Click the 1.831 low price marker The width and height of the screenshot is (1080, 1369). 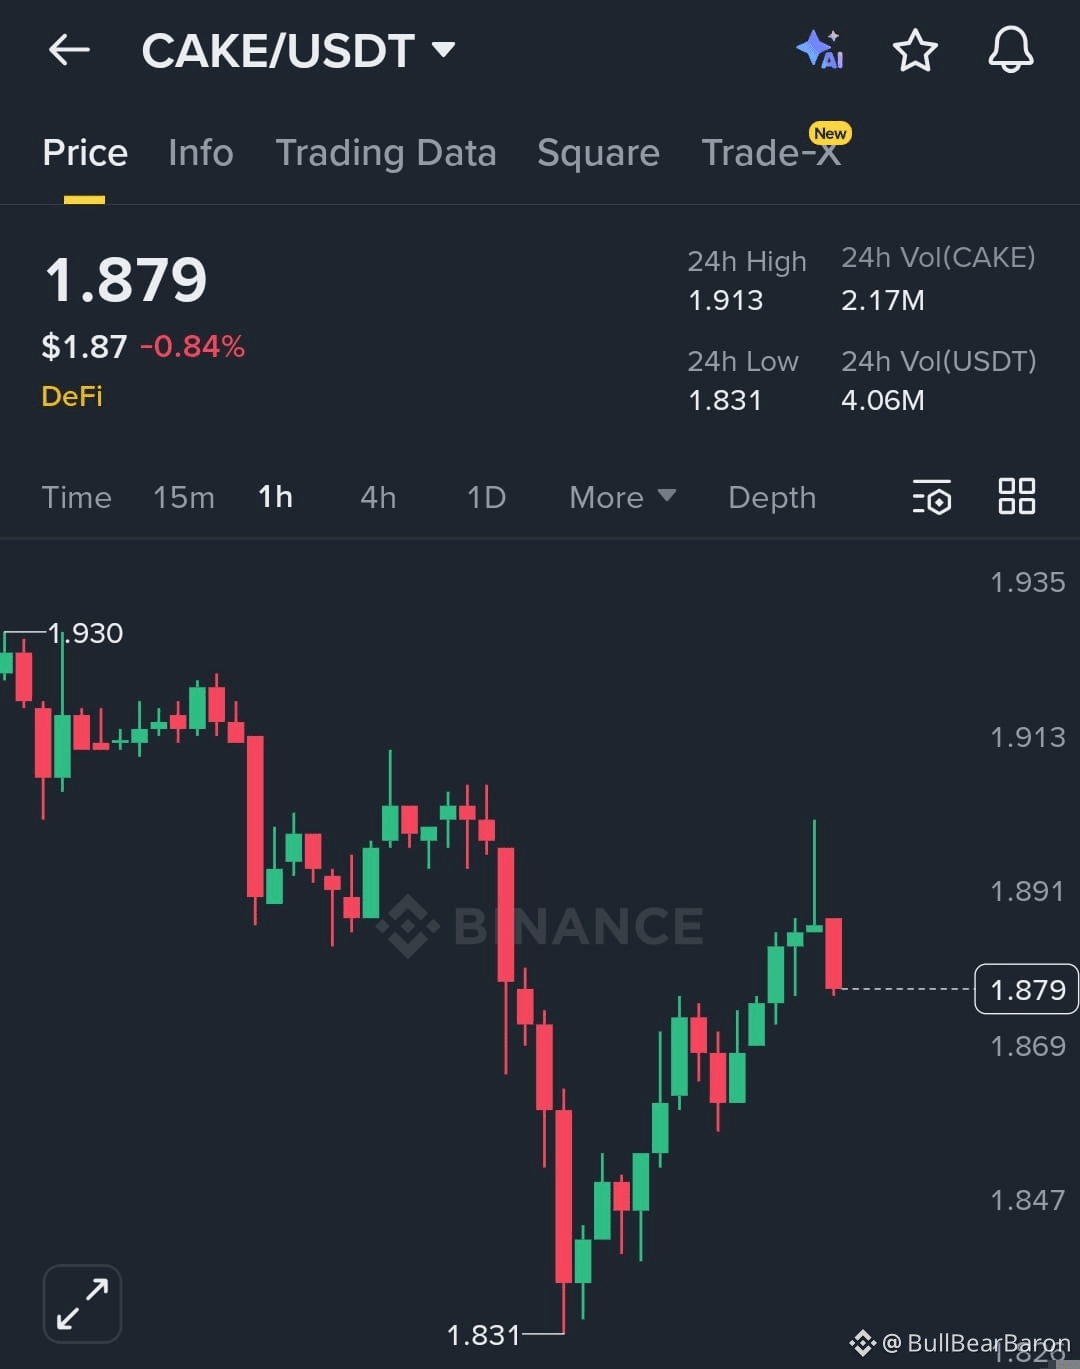[x=483, y=1334]
